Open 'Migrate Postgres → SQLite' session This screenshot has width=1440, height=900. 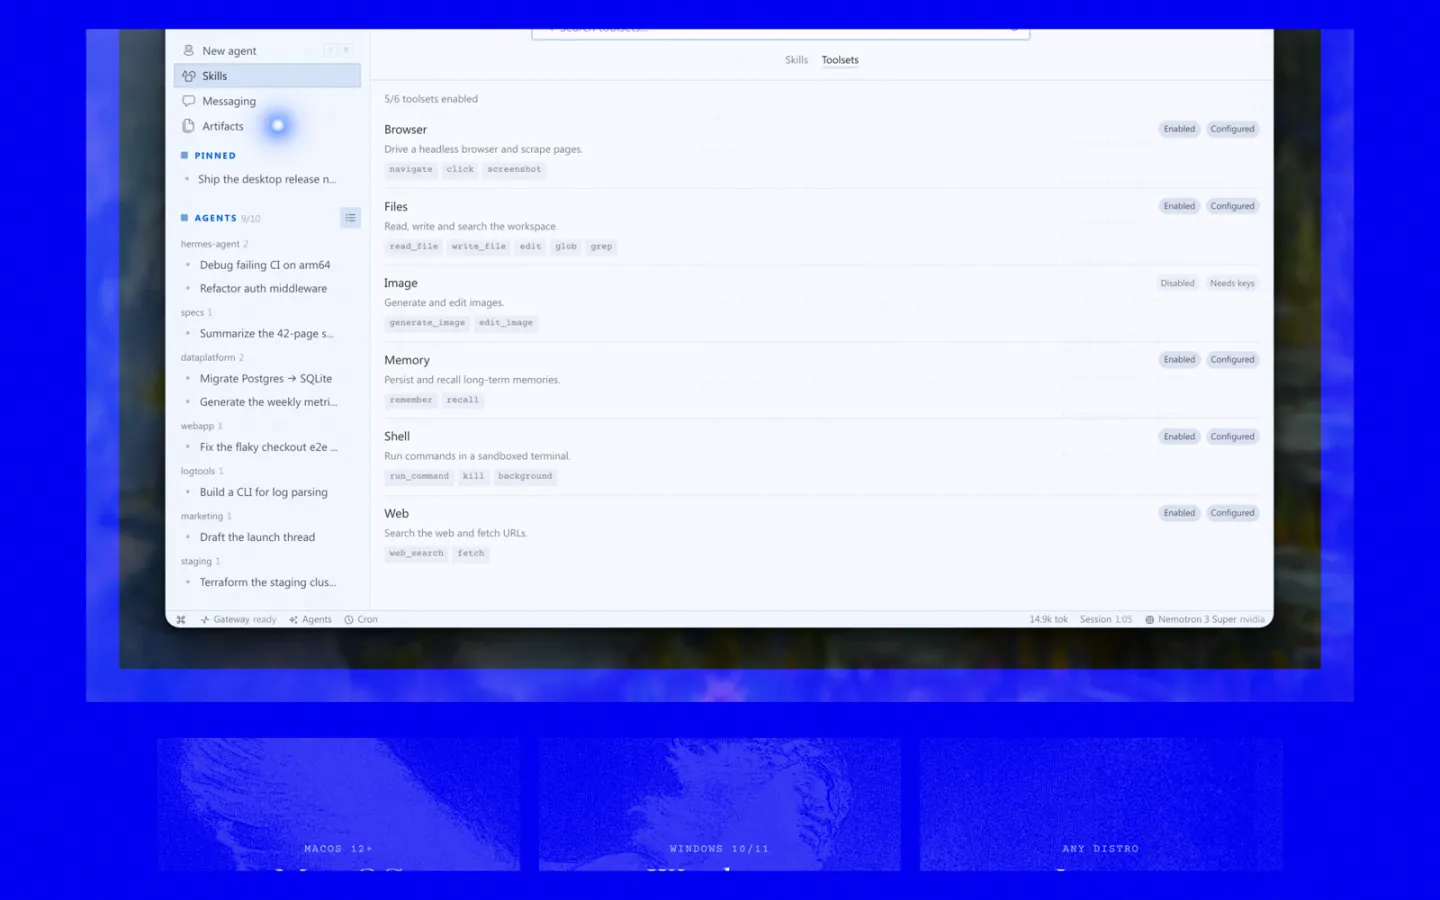point(266,379)
